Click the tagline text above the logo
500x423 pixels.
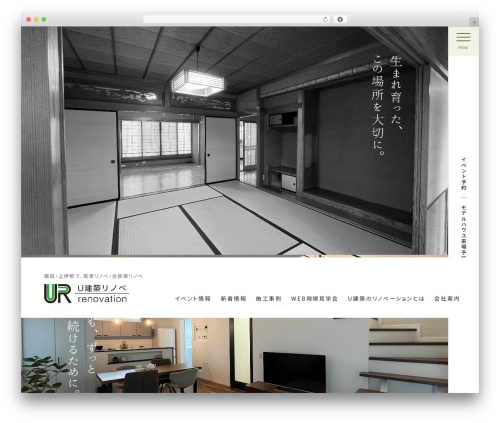(x=93, y=276)
